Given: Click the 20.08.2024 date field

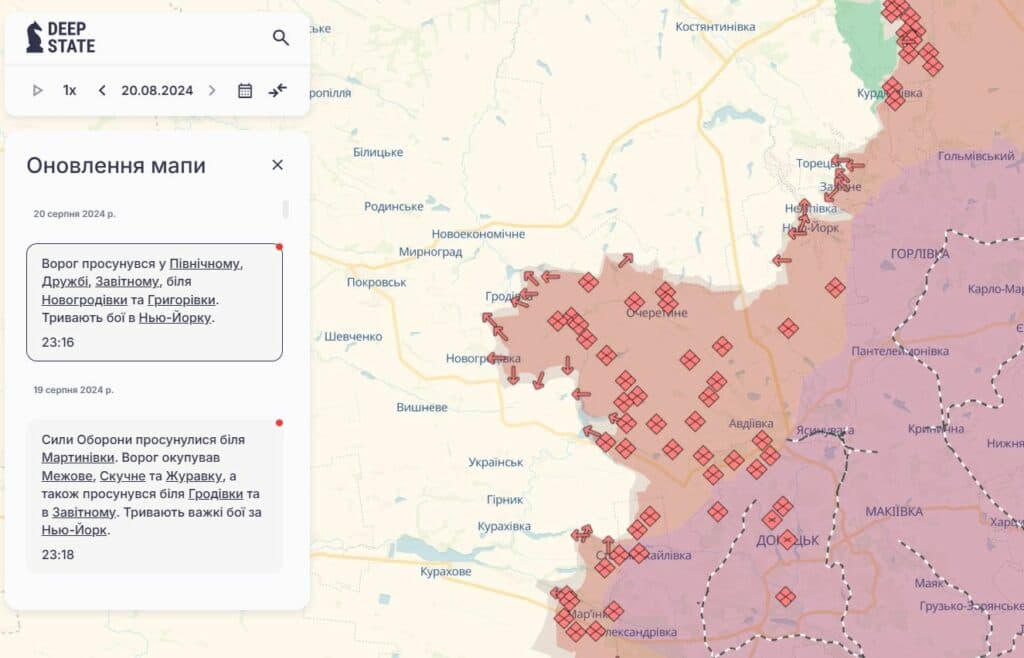Looking at the screenshot, I should tap(157, 90).
